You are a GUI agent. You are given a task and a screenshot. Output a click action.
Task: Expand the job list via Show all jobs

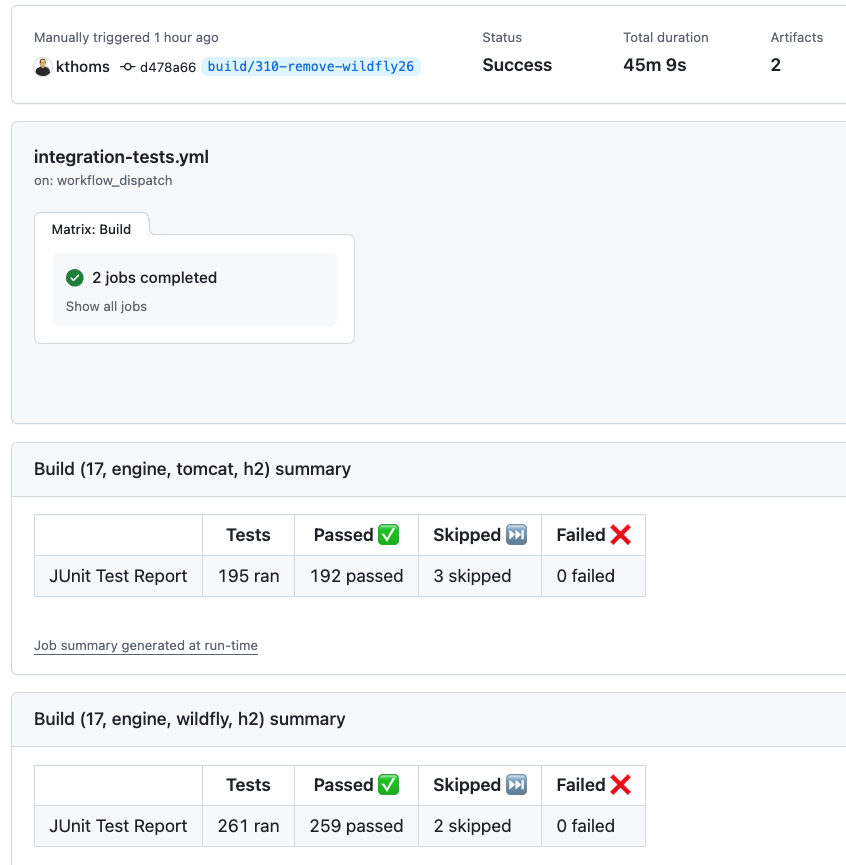pyautogui.click(x=106, y=307)
